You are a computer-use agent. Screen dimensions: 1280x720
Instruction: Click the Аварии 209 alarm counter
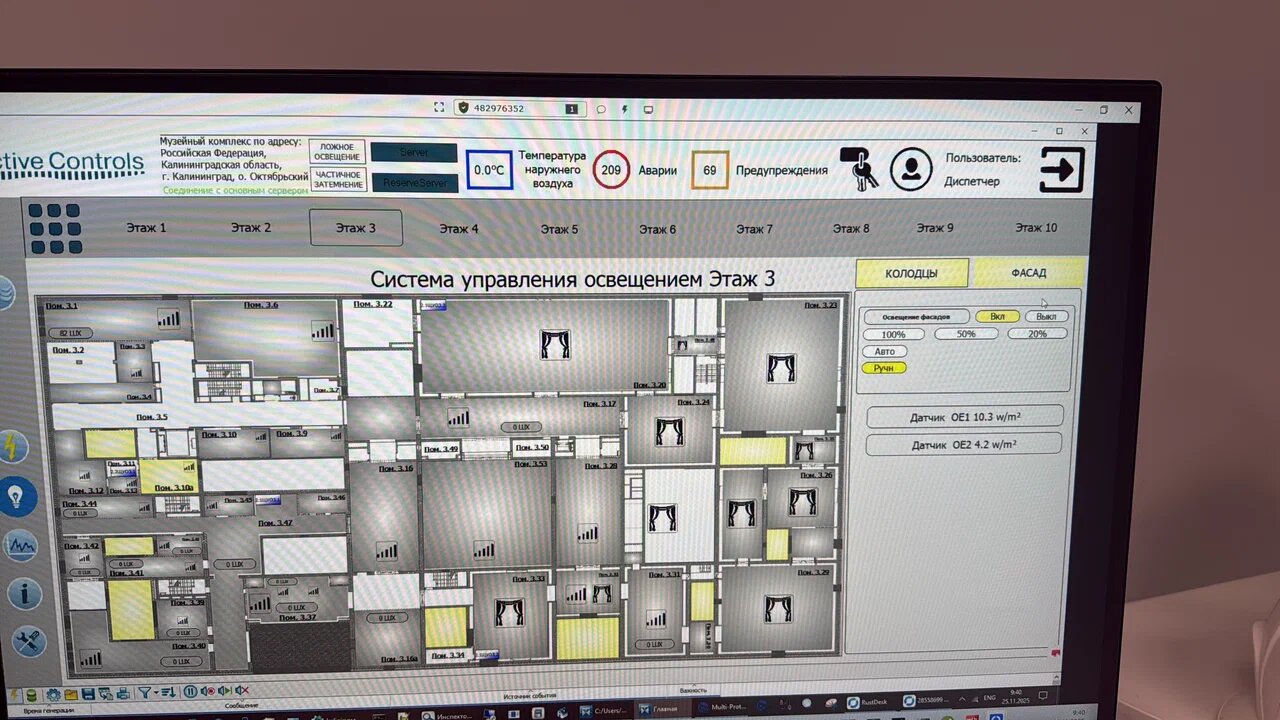point(611,170)
